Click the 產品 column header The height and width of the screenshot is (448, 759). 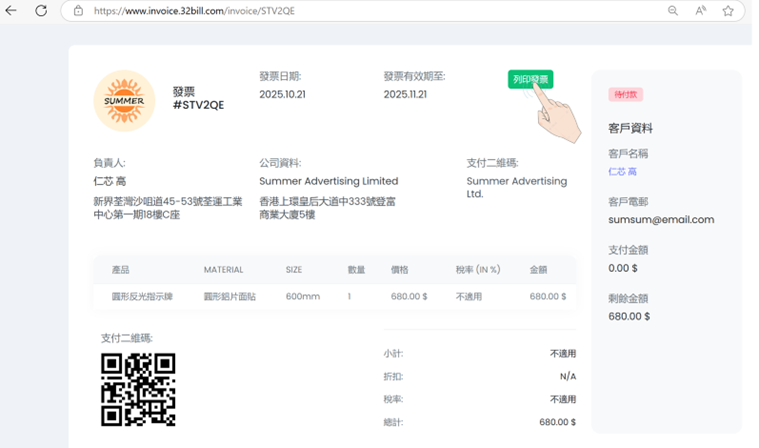[x=121, y=270]
